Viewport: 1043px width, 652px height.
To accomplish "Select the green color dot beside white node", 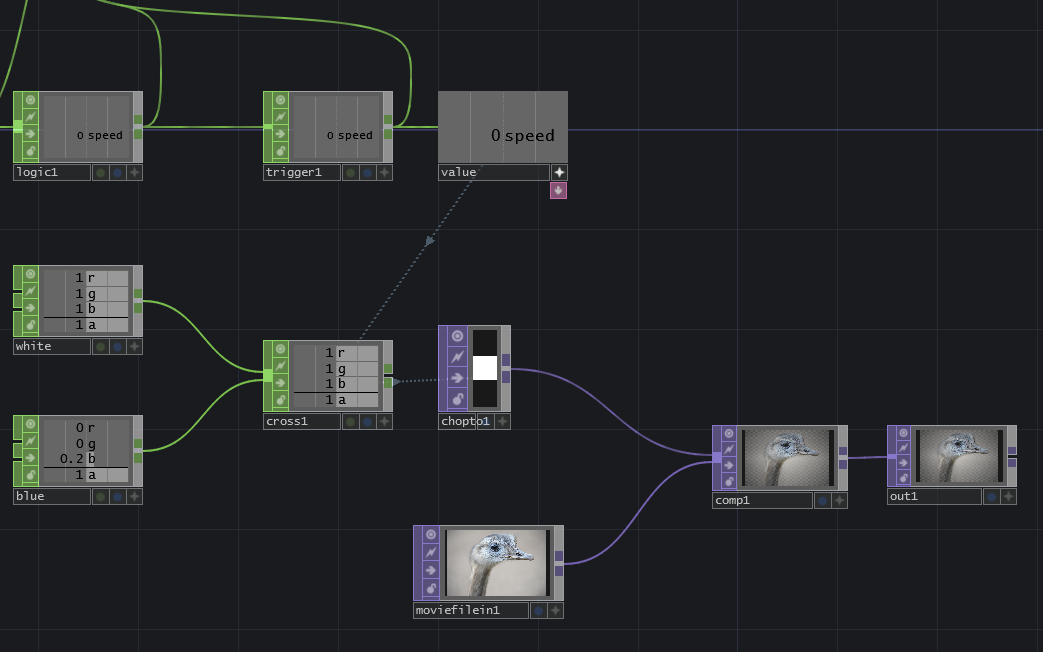I will [x=100, y=345].
